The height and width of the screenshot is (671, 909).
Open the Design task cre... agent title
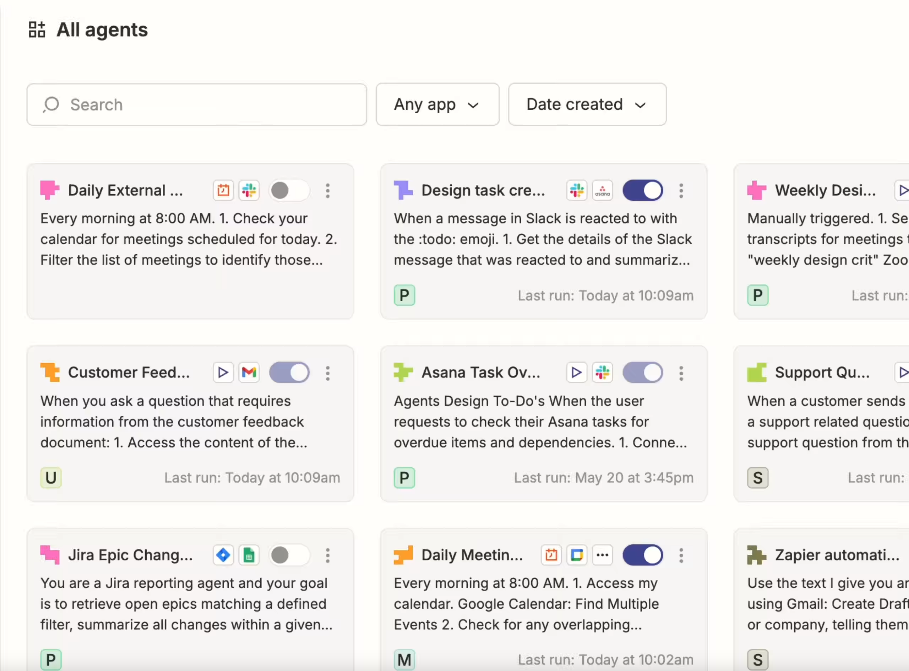(x=483, y=190)
